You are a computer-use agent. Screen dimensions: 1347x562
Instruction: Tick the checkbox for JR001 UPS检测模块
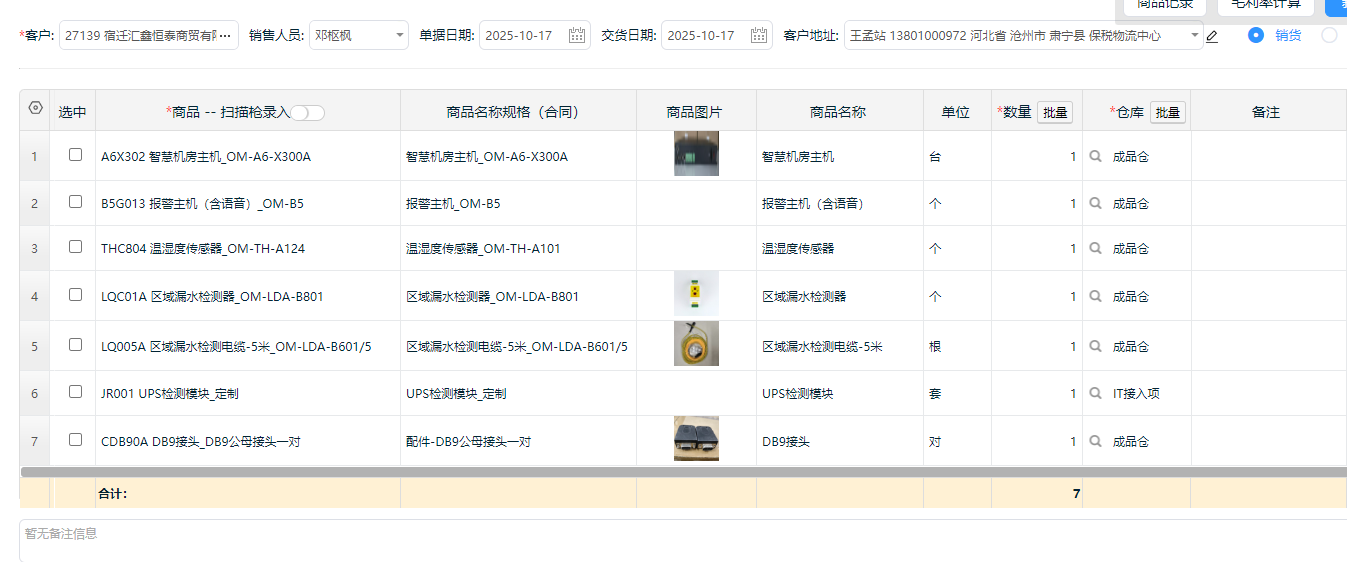75,392
